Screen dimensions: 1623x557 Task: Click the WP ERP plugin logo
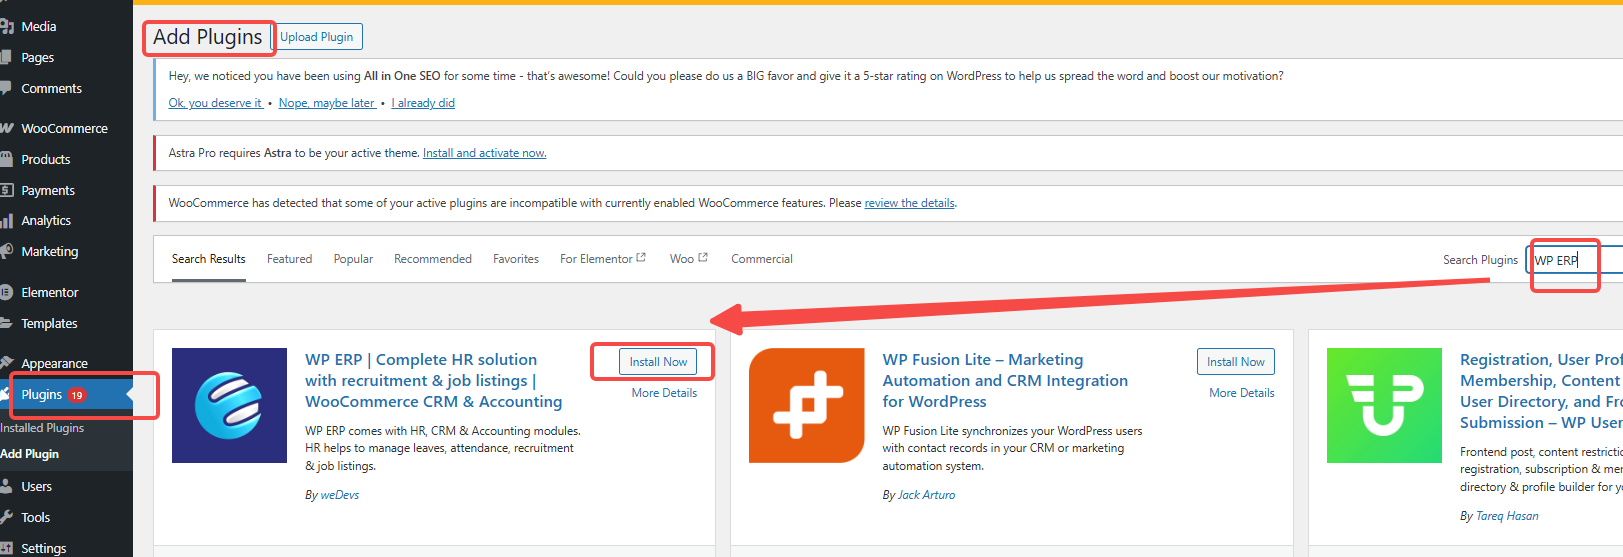point(230,405)
